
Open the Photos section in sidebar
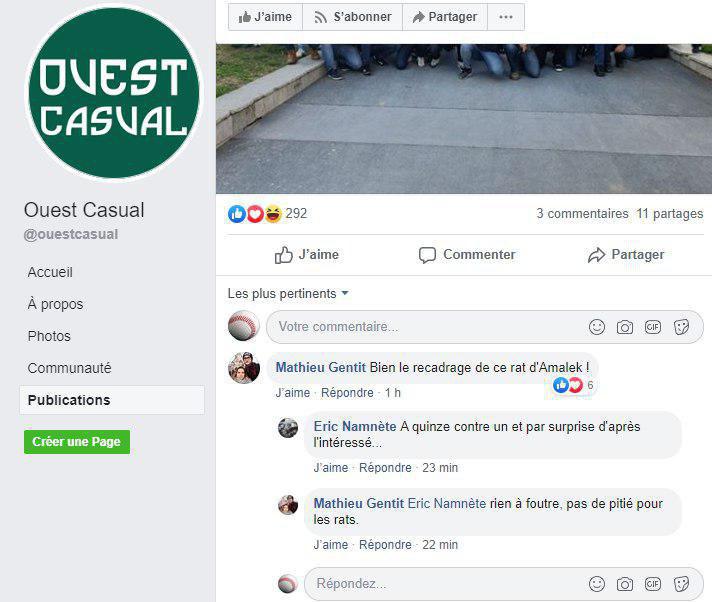(x=49, y=336)
